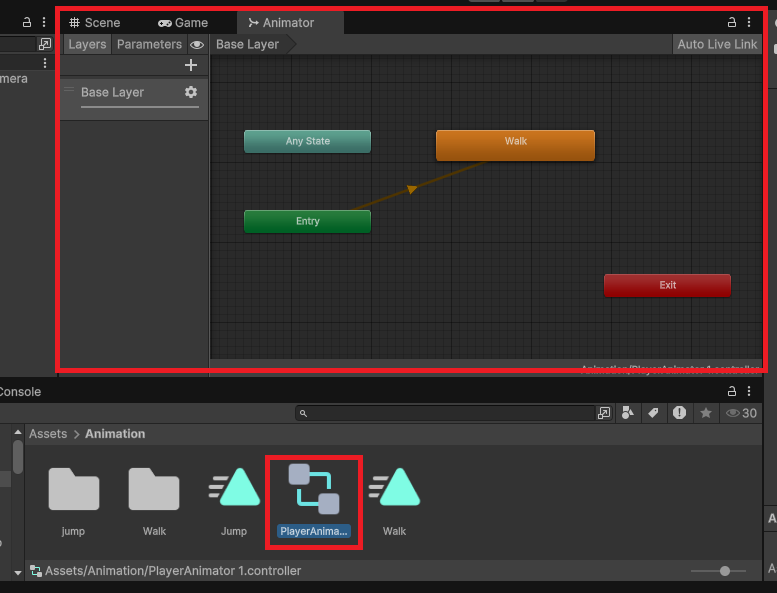Toggle hidden packages visibility count 30

pos(741,413)
